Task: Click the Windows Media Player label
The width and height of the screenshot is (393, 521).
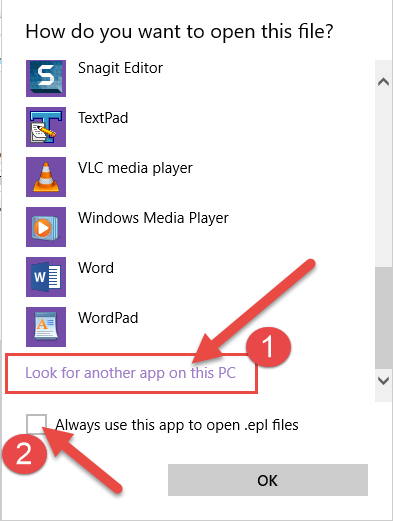Action: [153, 218]
